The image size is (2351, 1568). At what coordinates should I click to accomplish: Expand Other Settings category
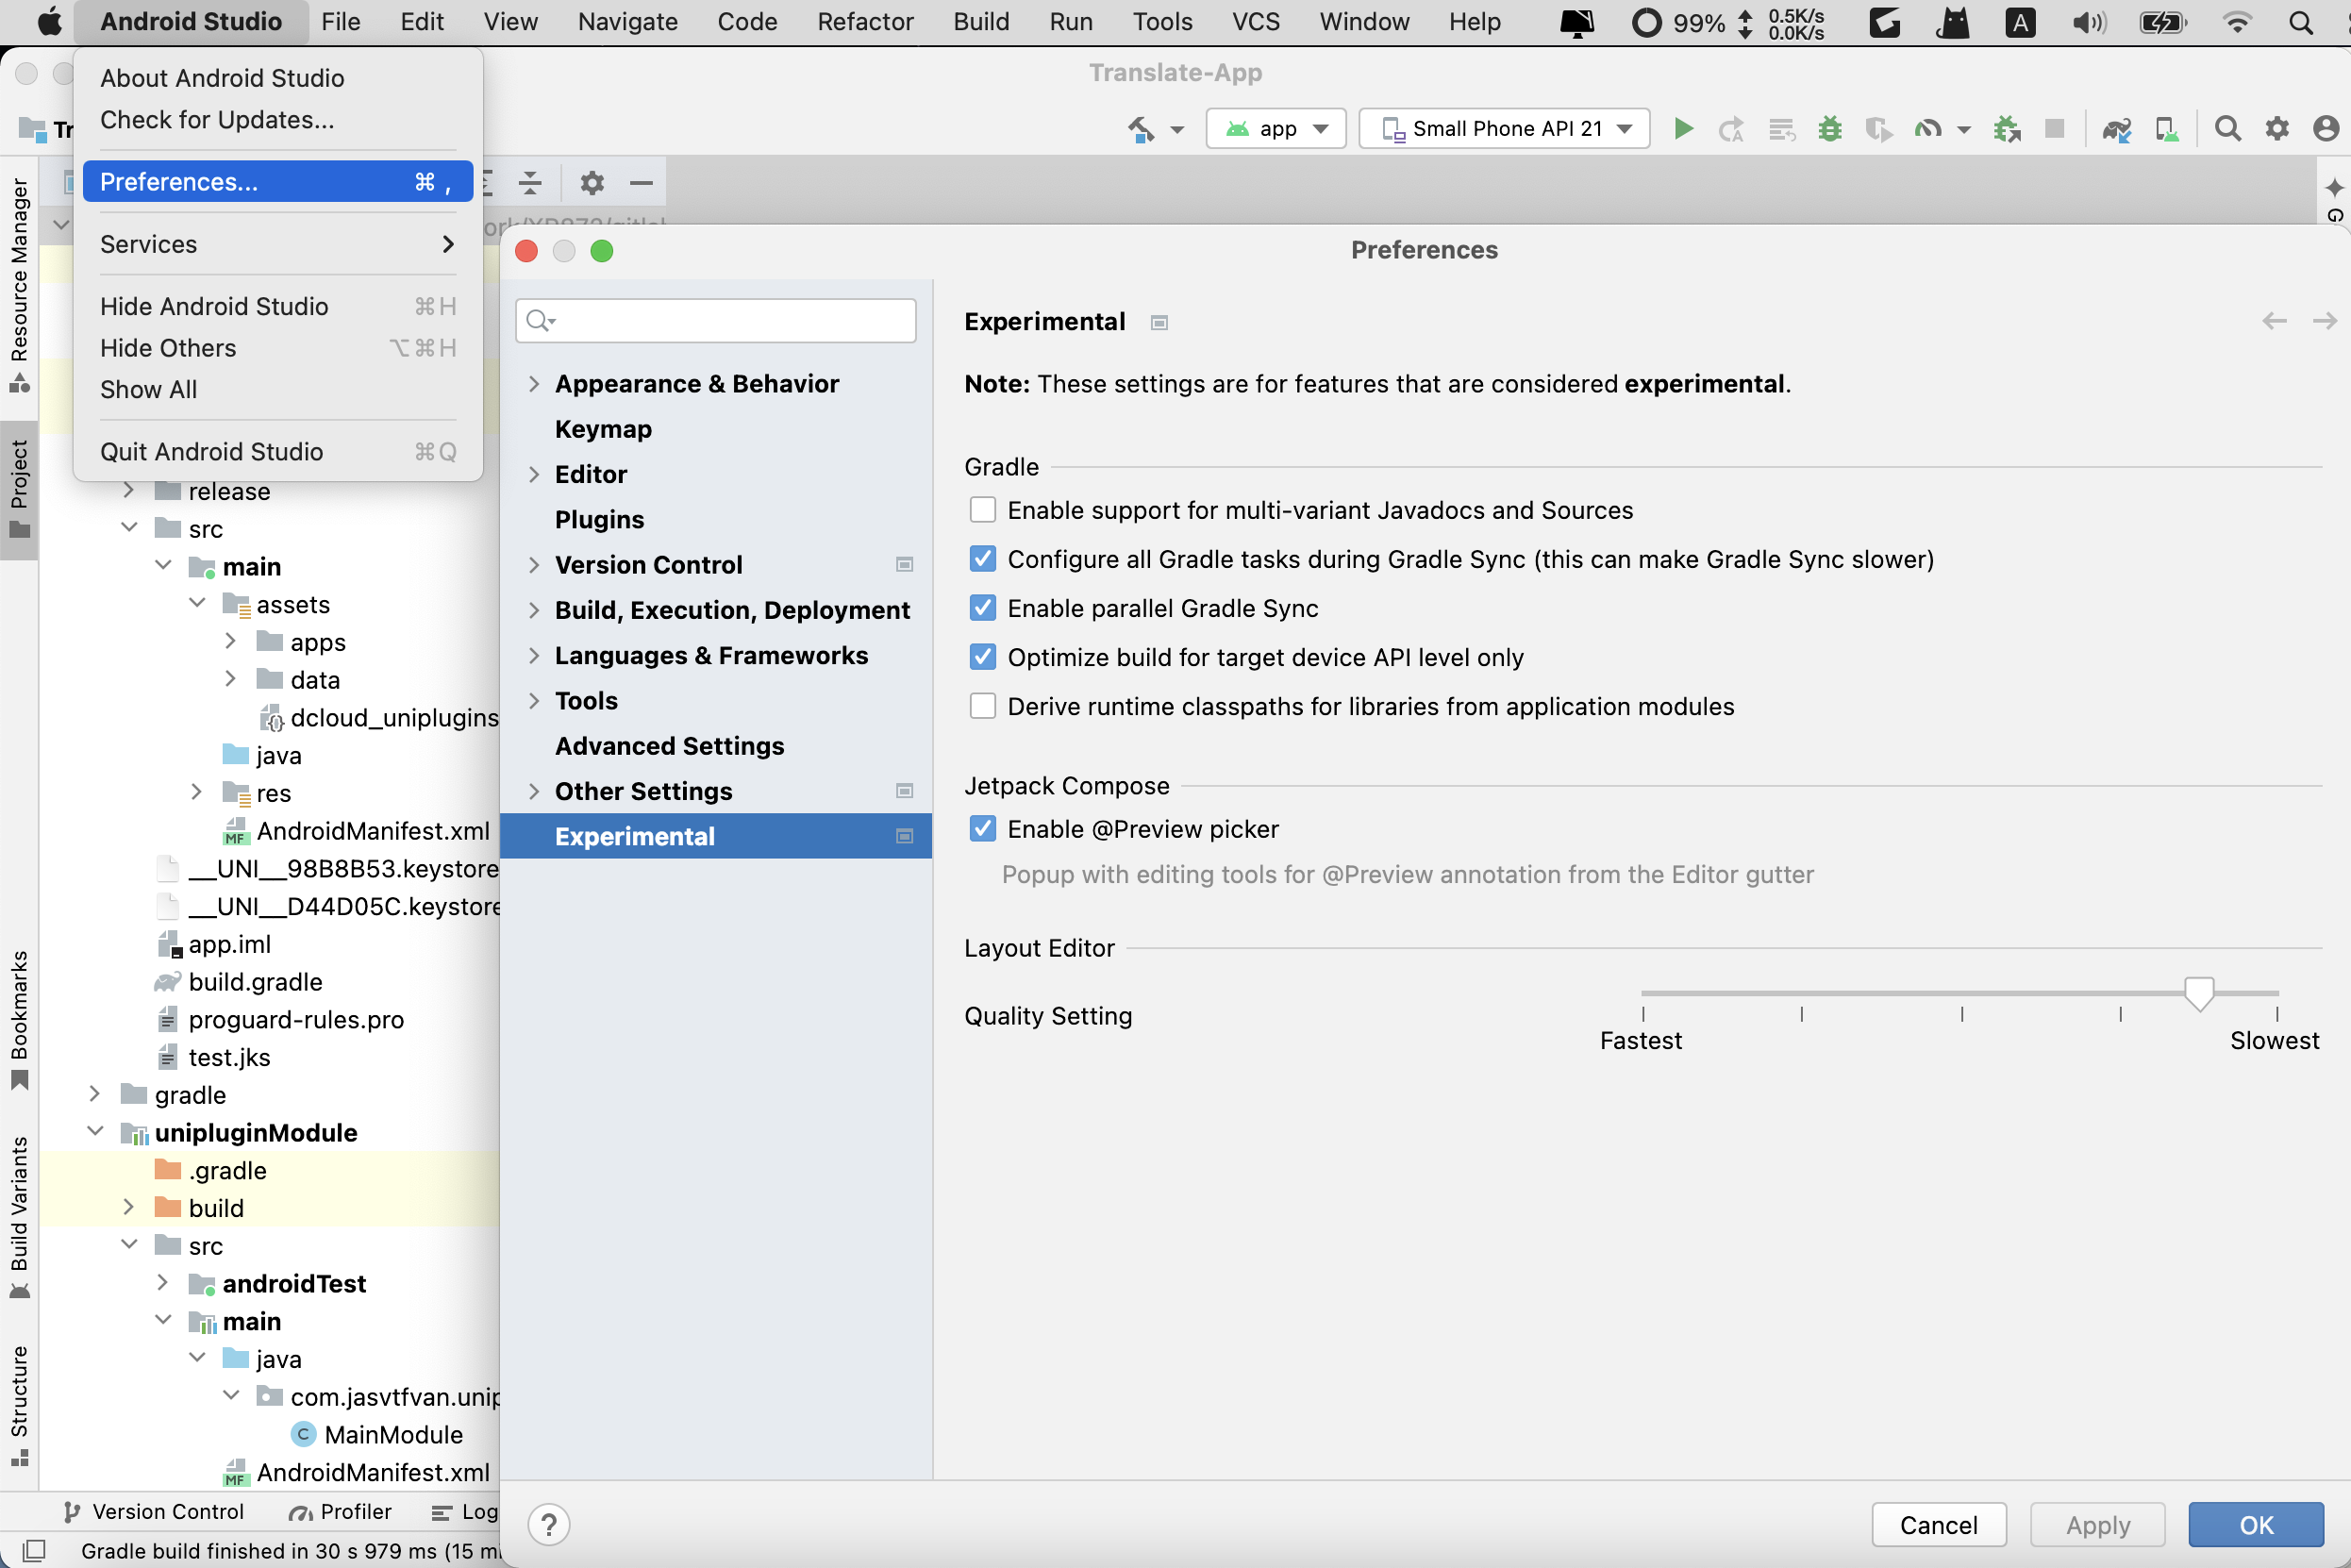tap(534, 791)
